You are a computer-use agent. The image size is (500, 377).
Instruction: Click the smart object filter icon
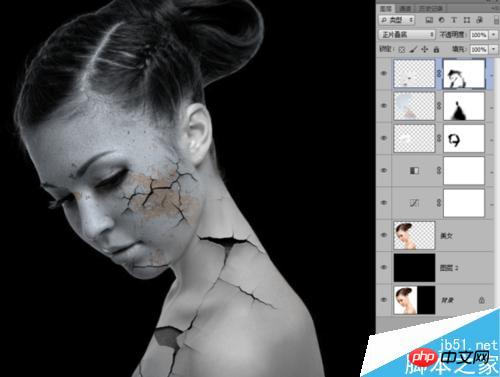point(479,20)
